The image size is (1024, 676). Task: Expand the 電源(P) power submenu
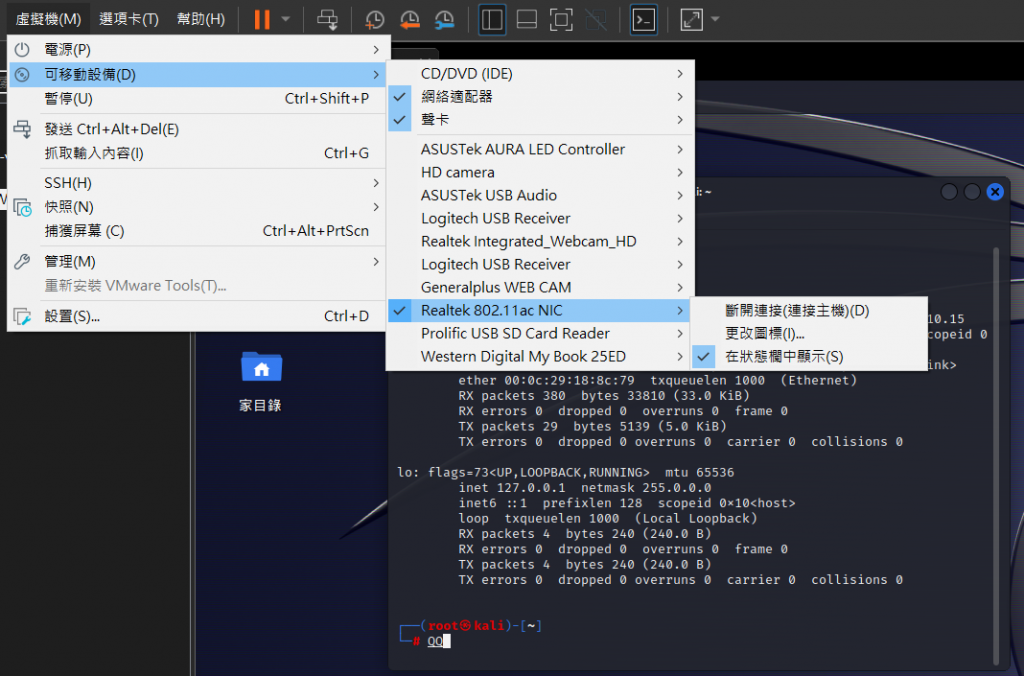[199, 50]
